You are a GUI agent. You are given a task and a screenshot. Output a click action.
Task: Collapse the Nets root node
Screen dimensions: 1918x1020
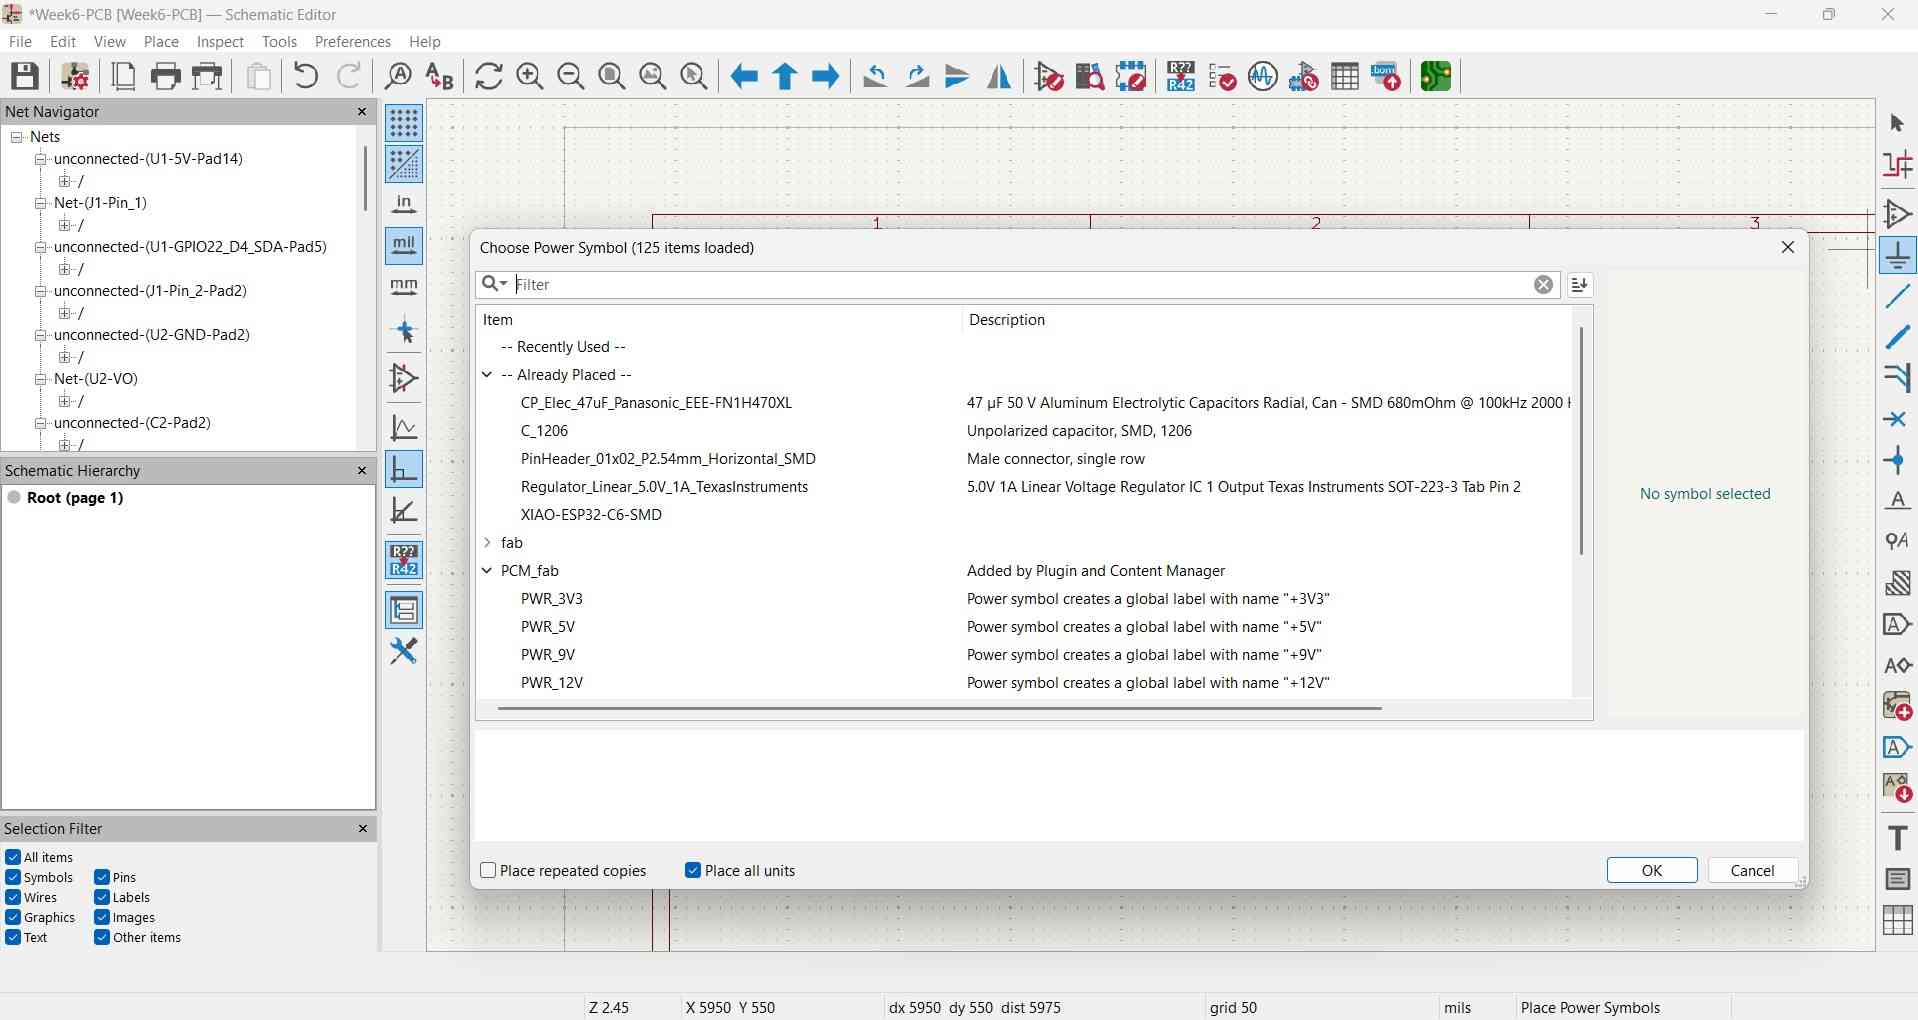coord(17,137)
